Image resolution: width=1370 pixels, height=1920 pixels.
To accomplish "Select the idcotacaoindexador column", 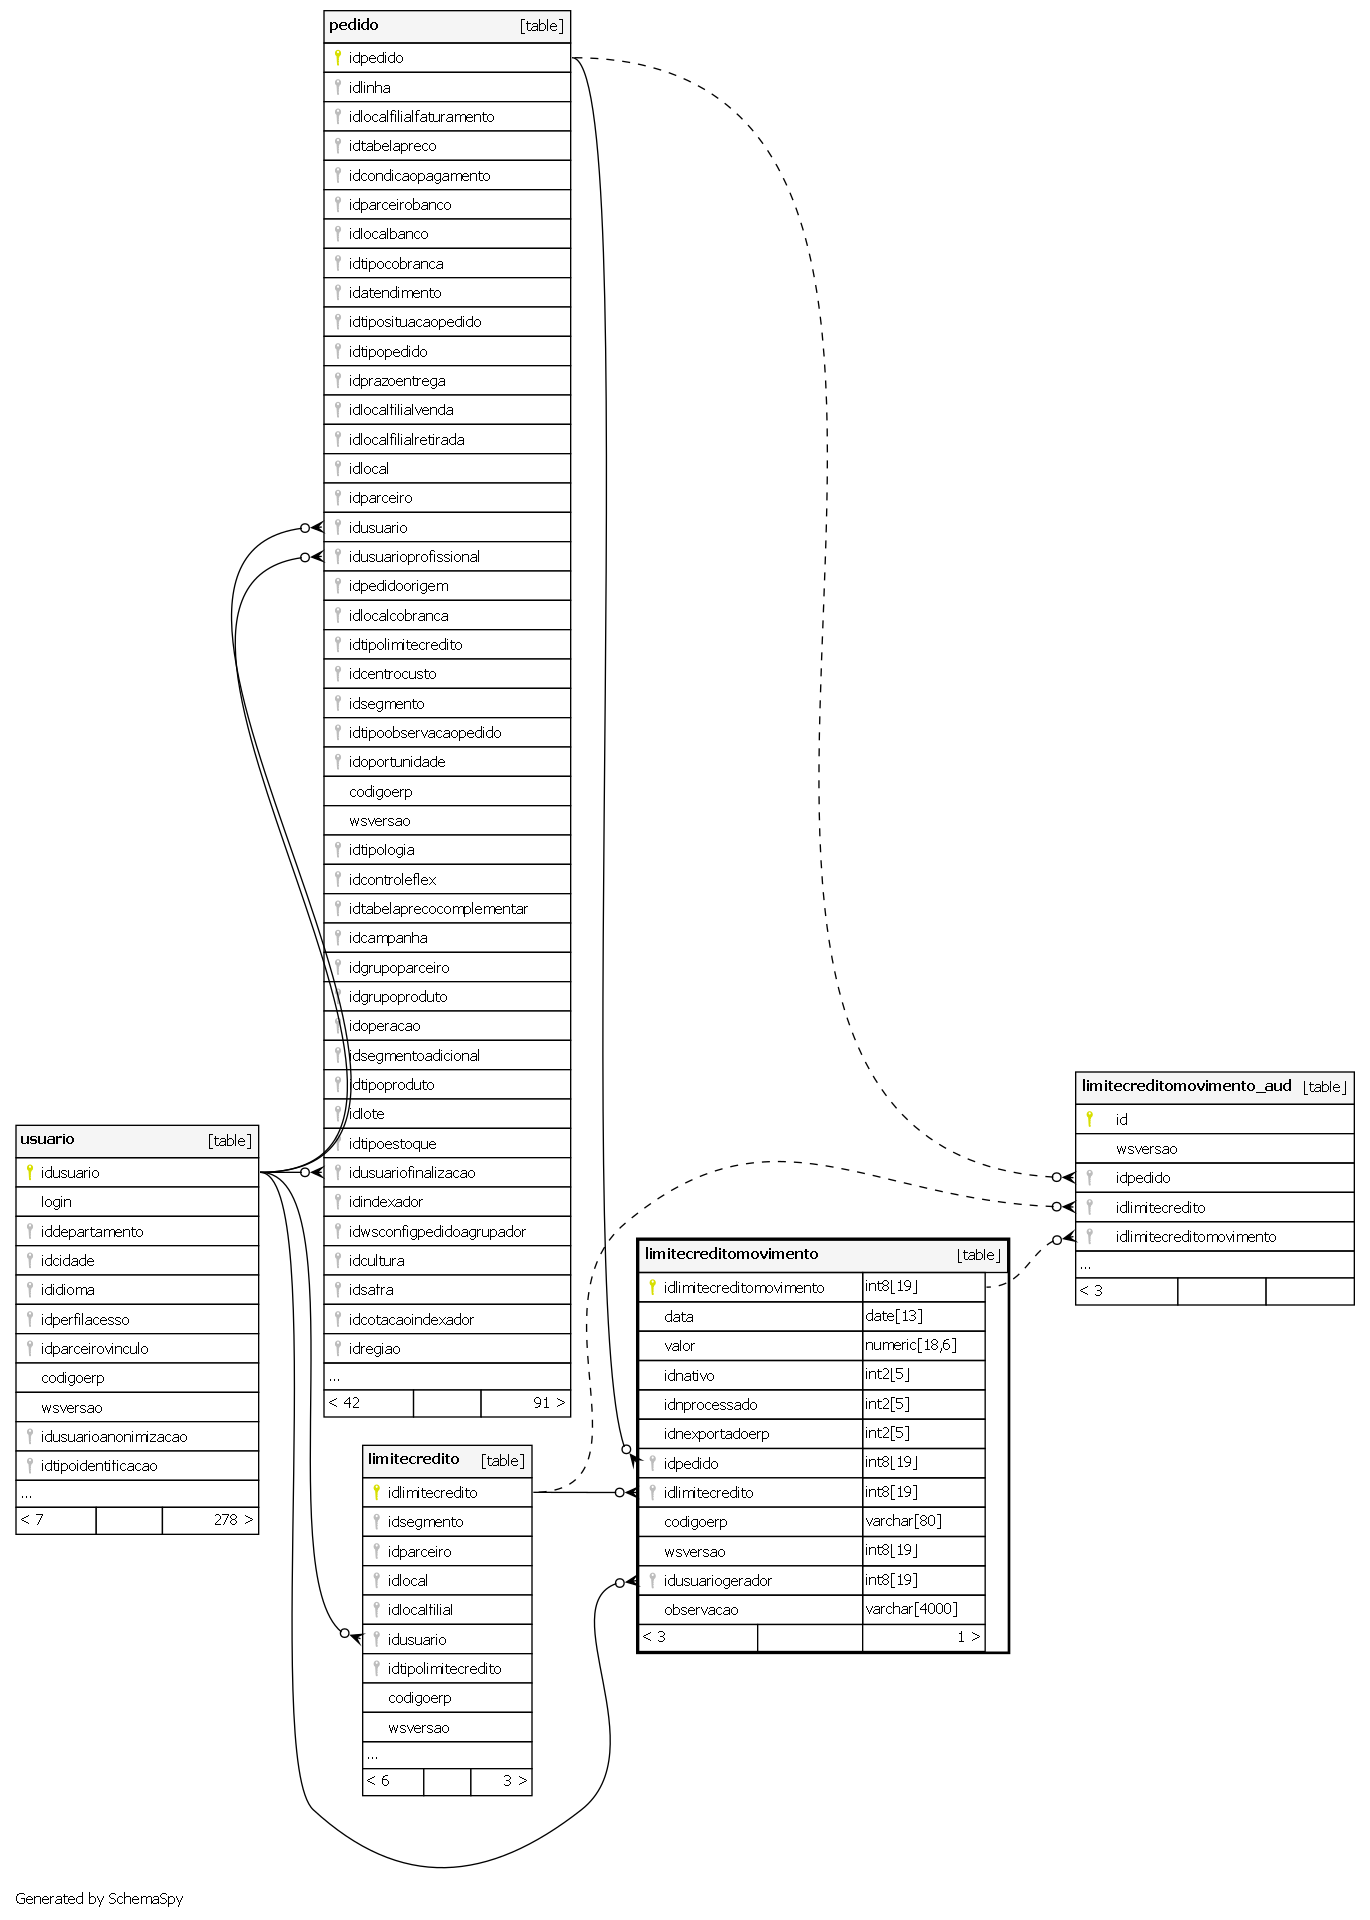I will pos(447,1319).
